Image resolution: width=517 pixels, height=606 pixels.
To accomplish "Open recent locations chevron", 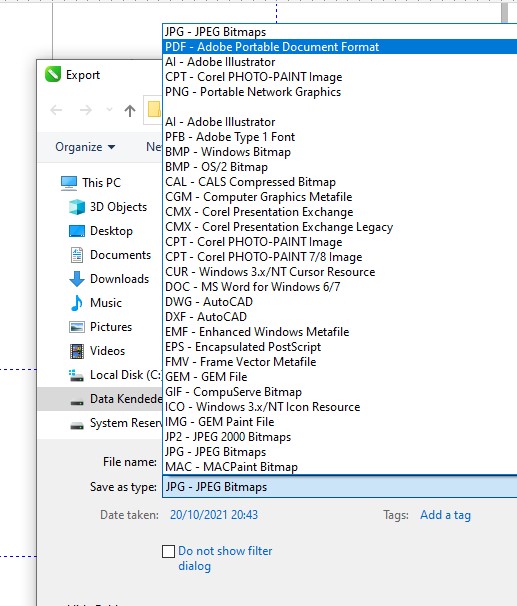I will click(x=109, y=110).
